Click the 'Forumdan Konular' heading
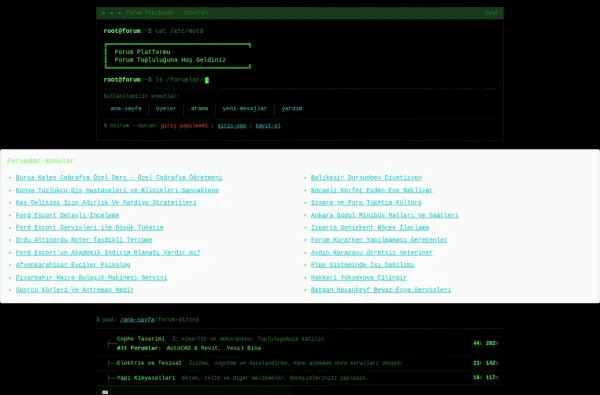Viewport: 600px width, 395px height. tap(41, 161)
